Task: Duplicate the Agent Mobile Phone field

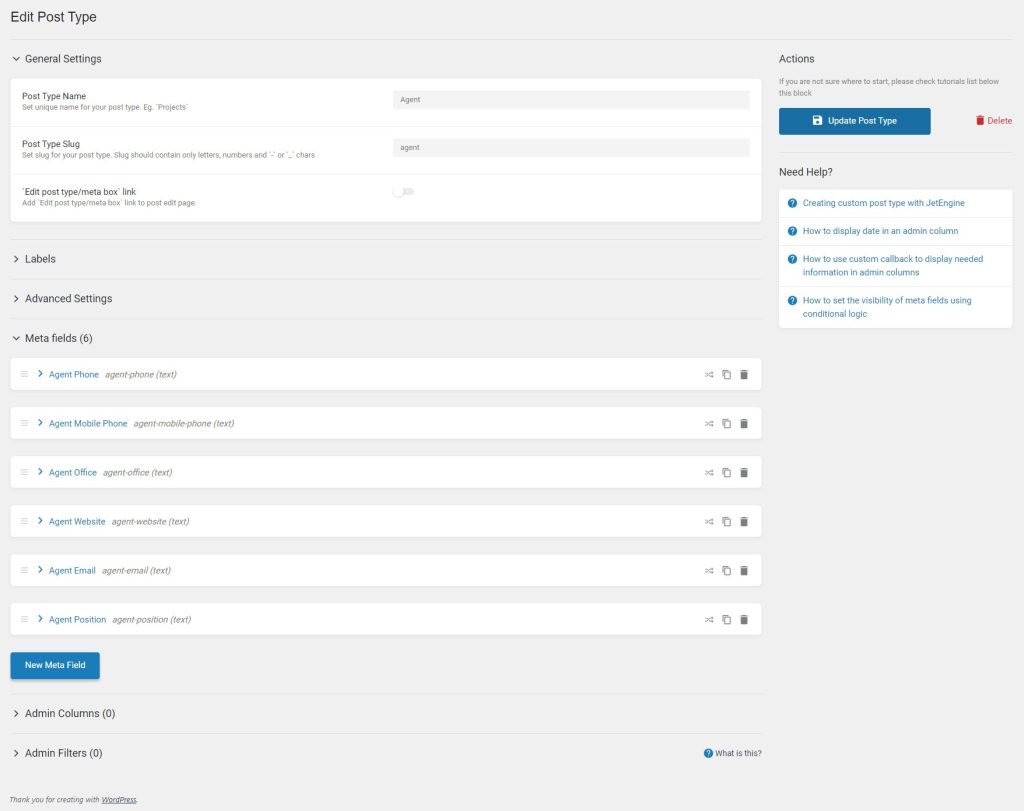Action: pos(727,423)
